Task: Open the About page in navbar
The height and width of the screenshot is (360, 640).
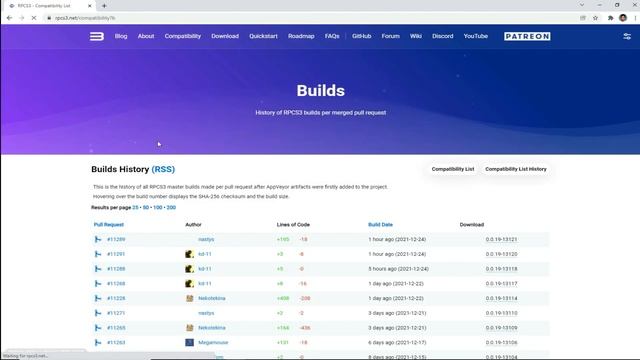Action: (x=146, y=36)
